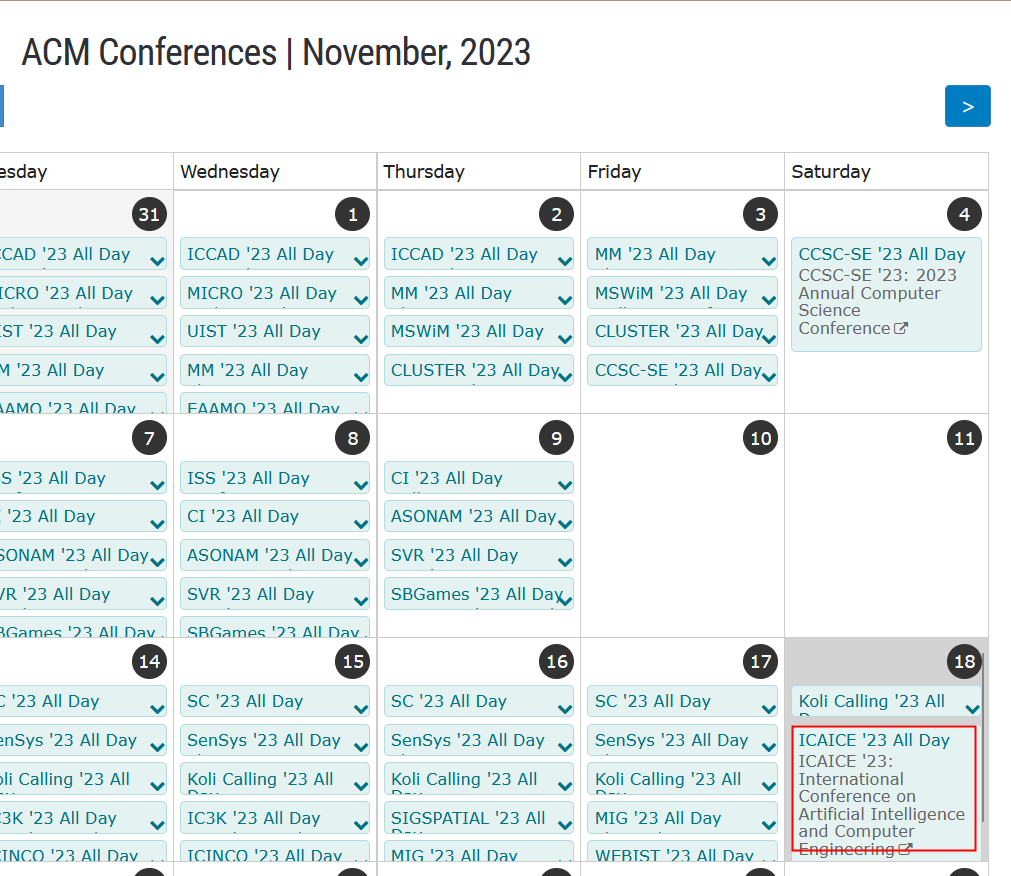
Task: Click the IC3K '23 chevron on Wednesday 15
Action: tap(360, 825)
